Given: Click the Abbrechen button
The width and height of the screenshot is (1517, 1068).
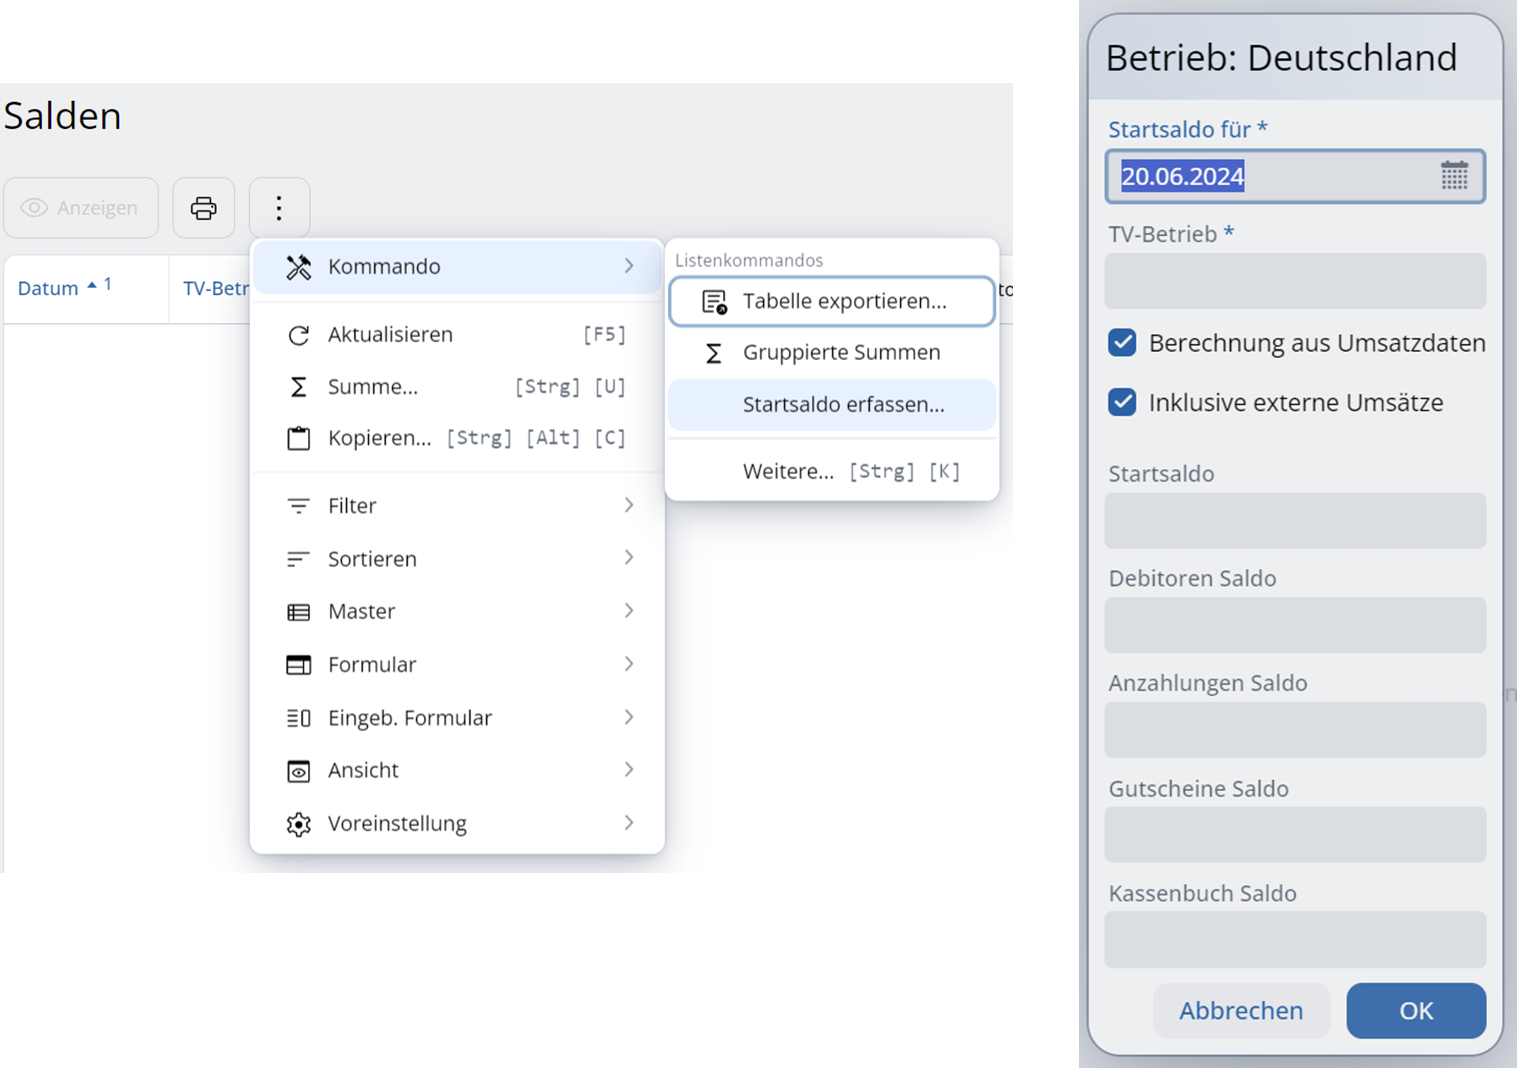Looking at the screenshot, I should click(1240, 1011).
